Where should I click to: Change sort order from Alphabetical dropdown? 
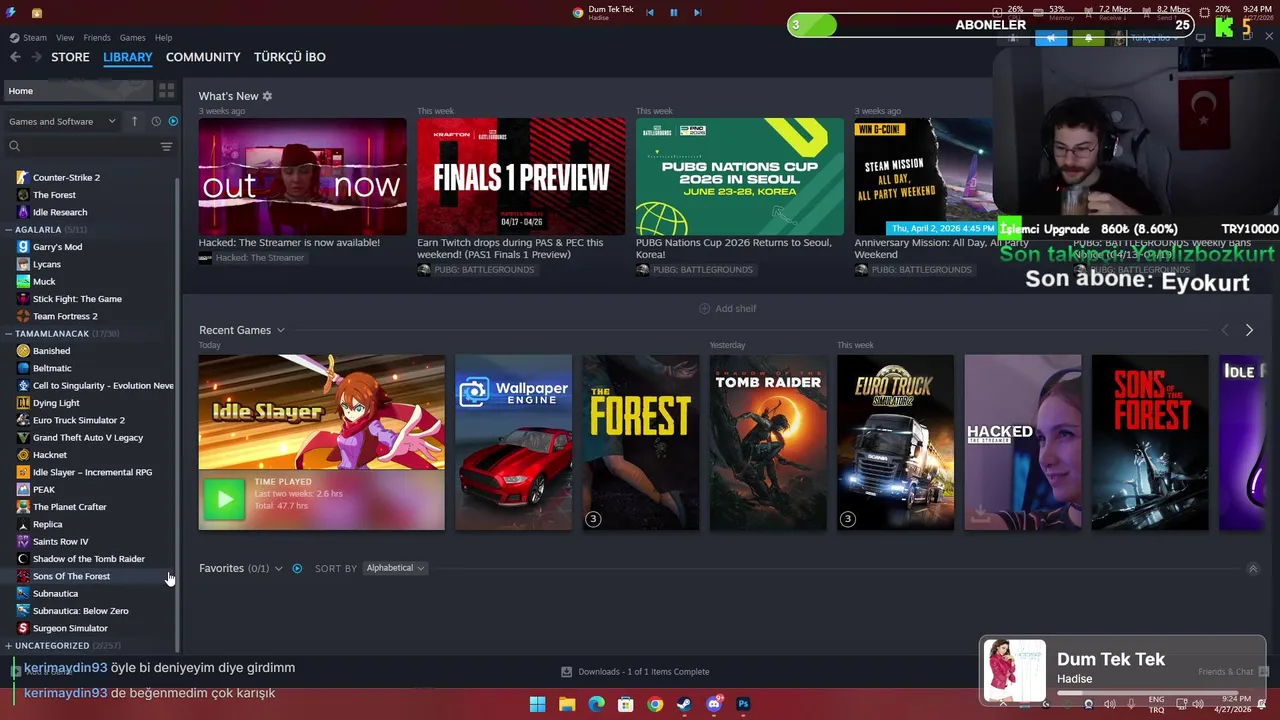tap(394, 568)
